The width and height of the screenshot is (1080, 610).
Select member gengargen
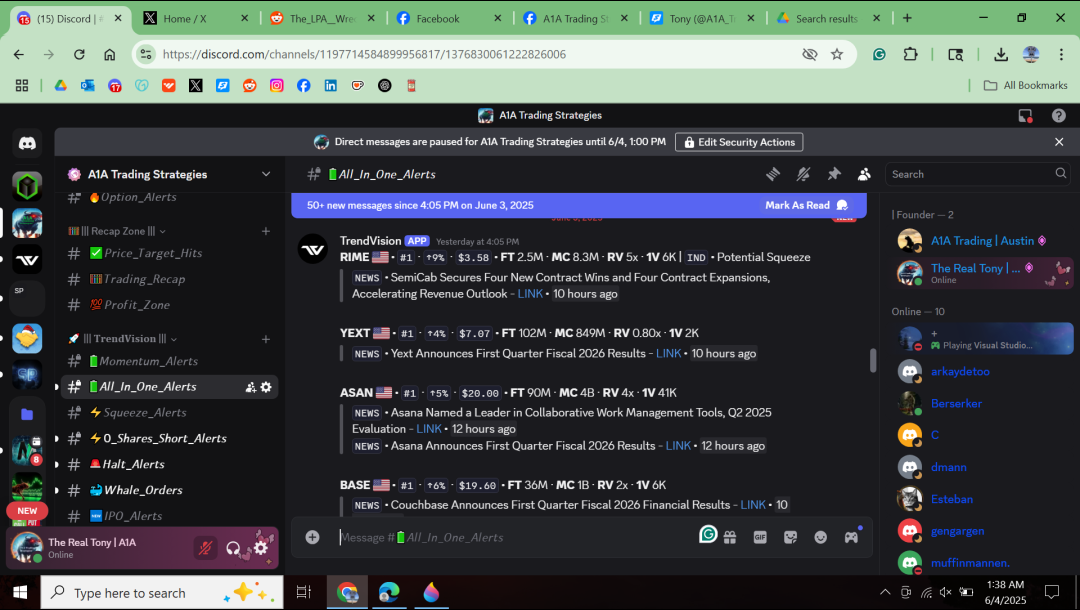(982, 531)
